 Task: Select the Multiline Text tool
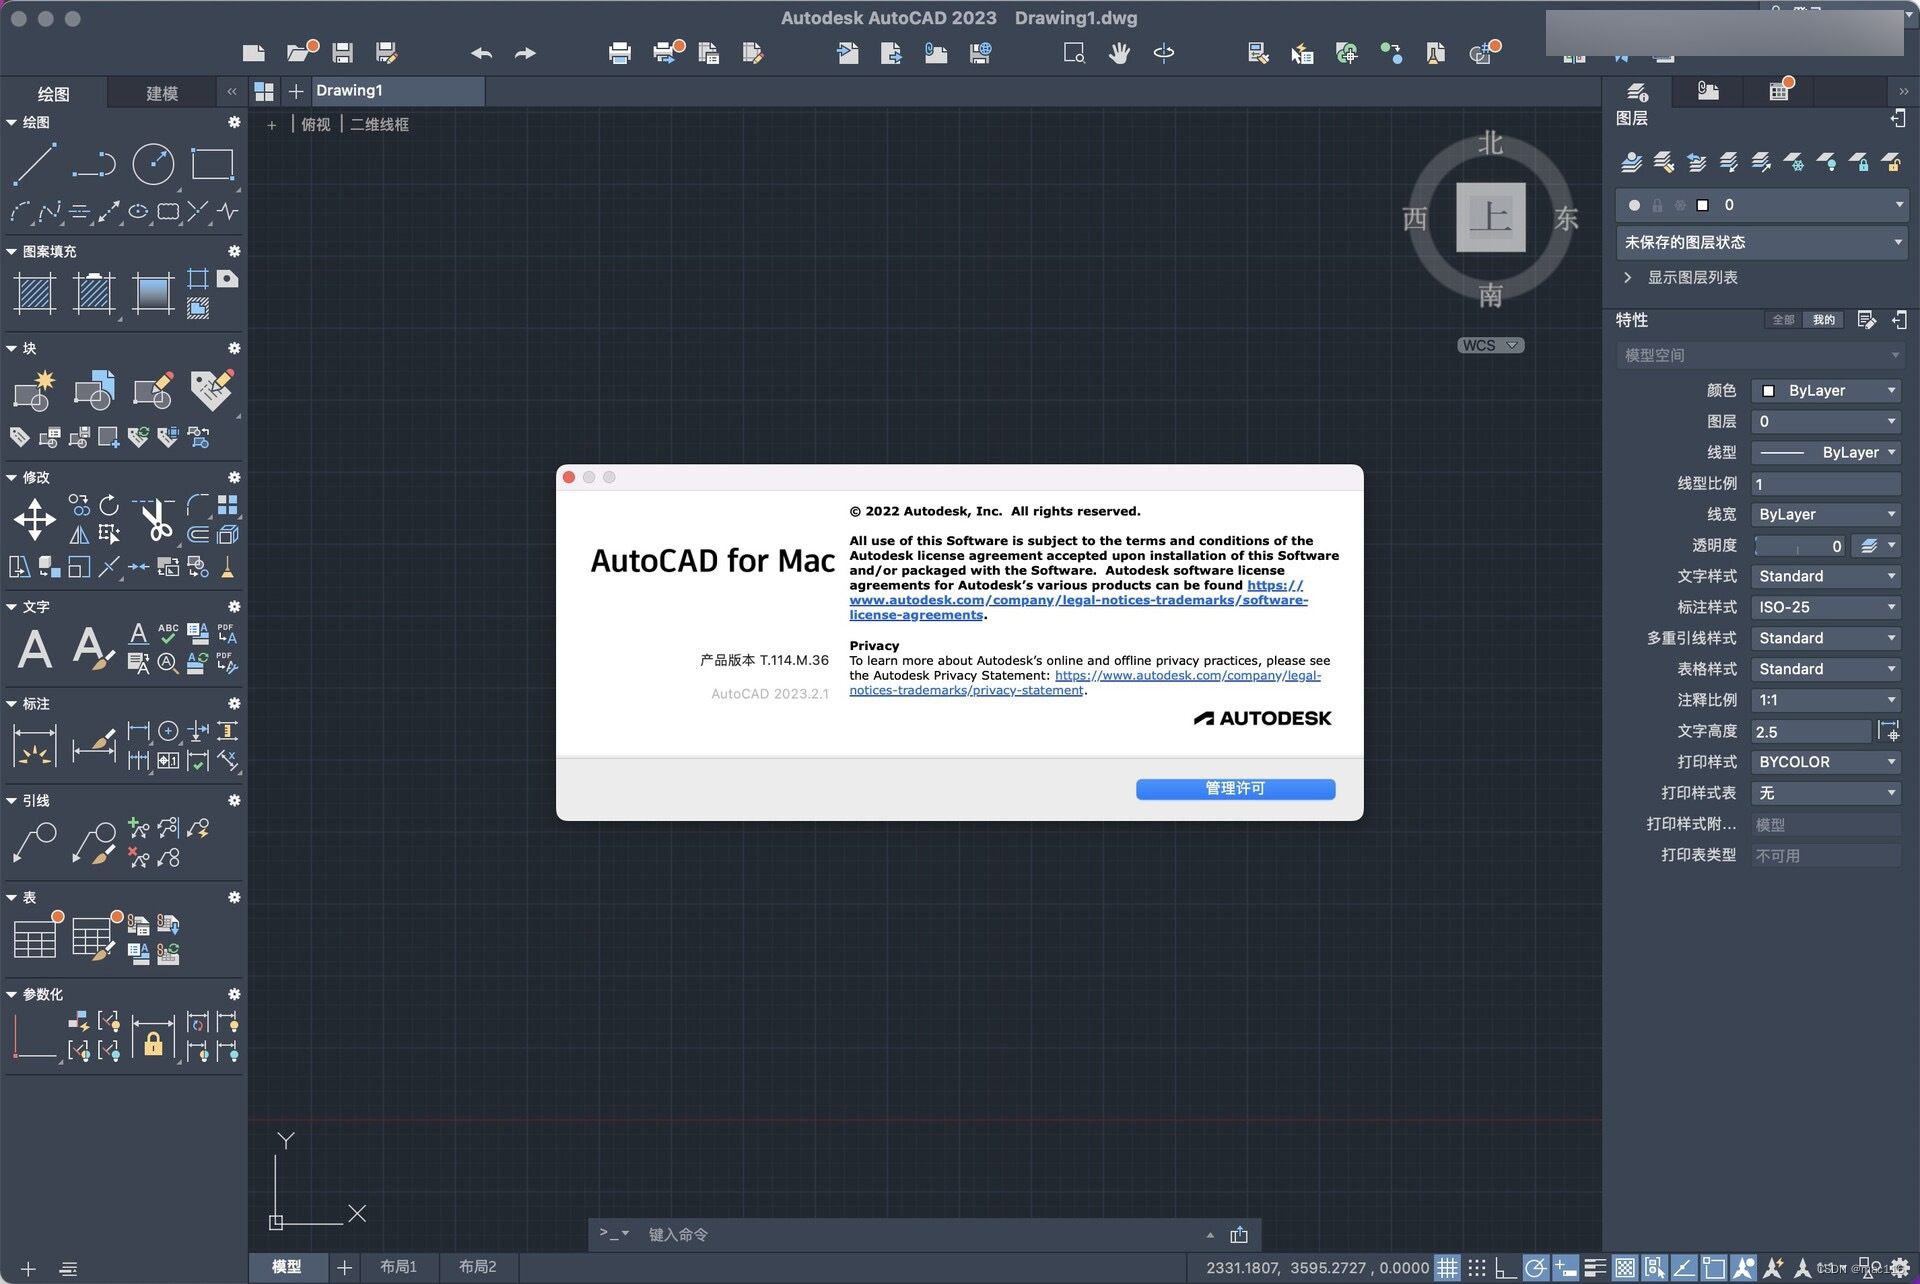pyautogui.click(x=35, y=650)
